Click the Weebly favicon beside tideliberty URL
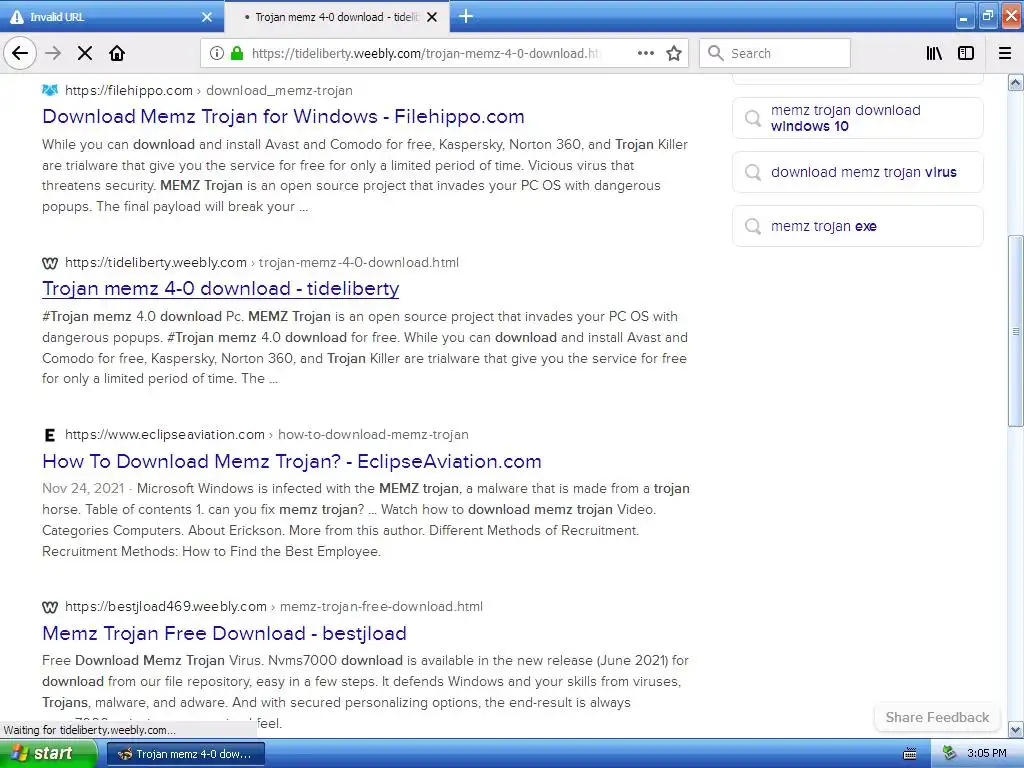 (x=50, y=263)
